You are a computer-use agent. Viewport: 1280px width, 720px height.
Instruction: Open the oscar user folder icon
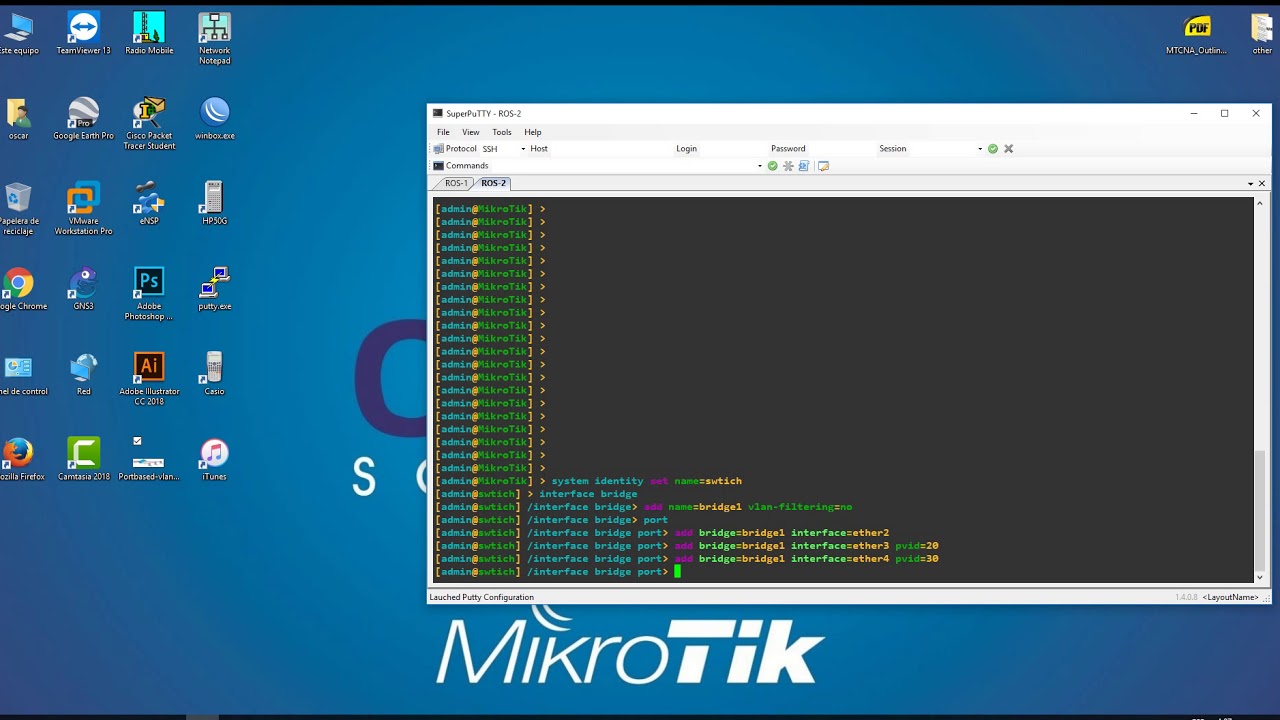pyautogui.click(x=18, y=118)
